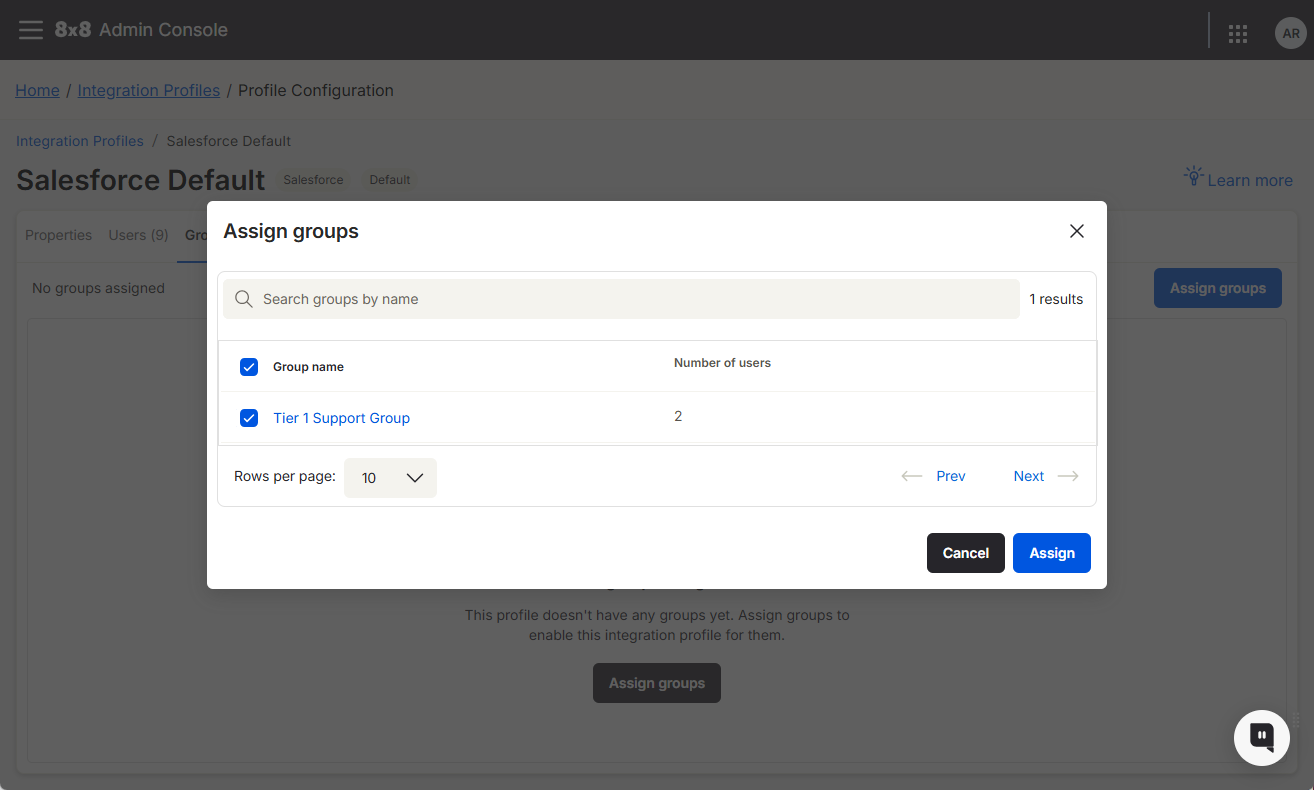Switch to the Users (9) tab
The height and width of the screenshot is (790, 1314).
[x=138, y=235]
